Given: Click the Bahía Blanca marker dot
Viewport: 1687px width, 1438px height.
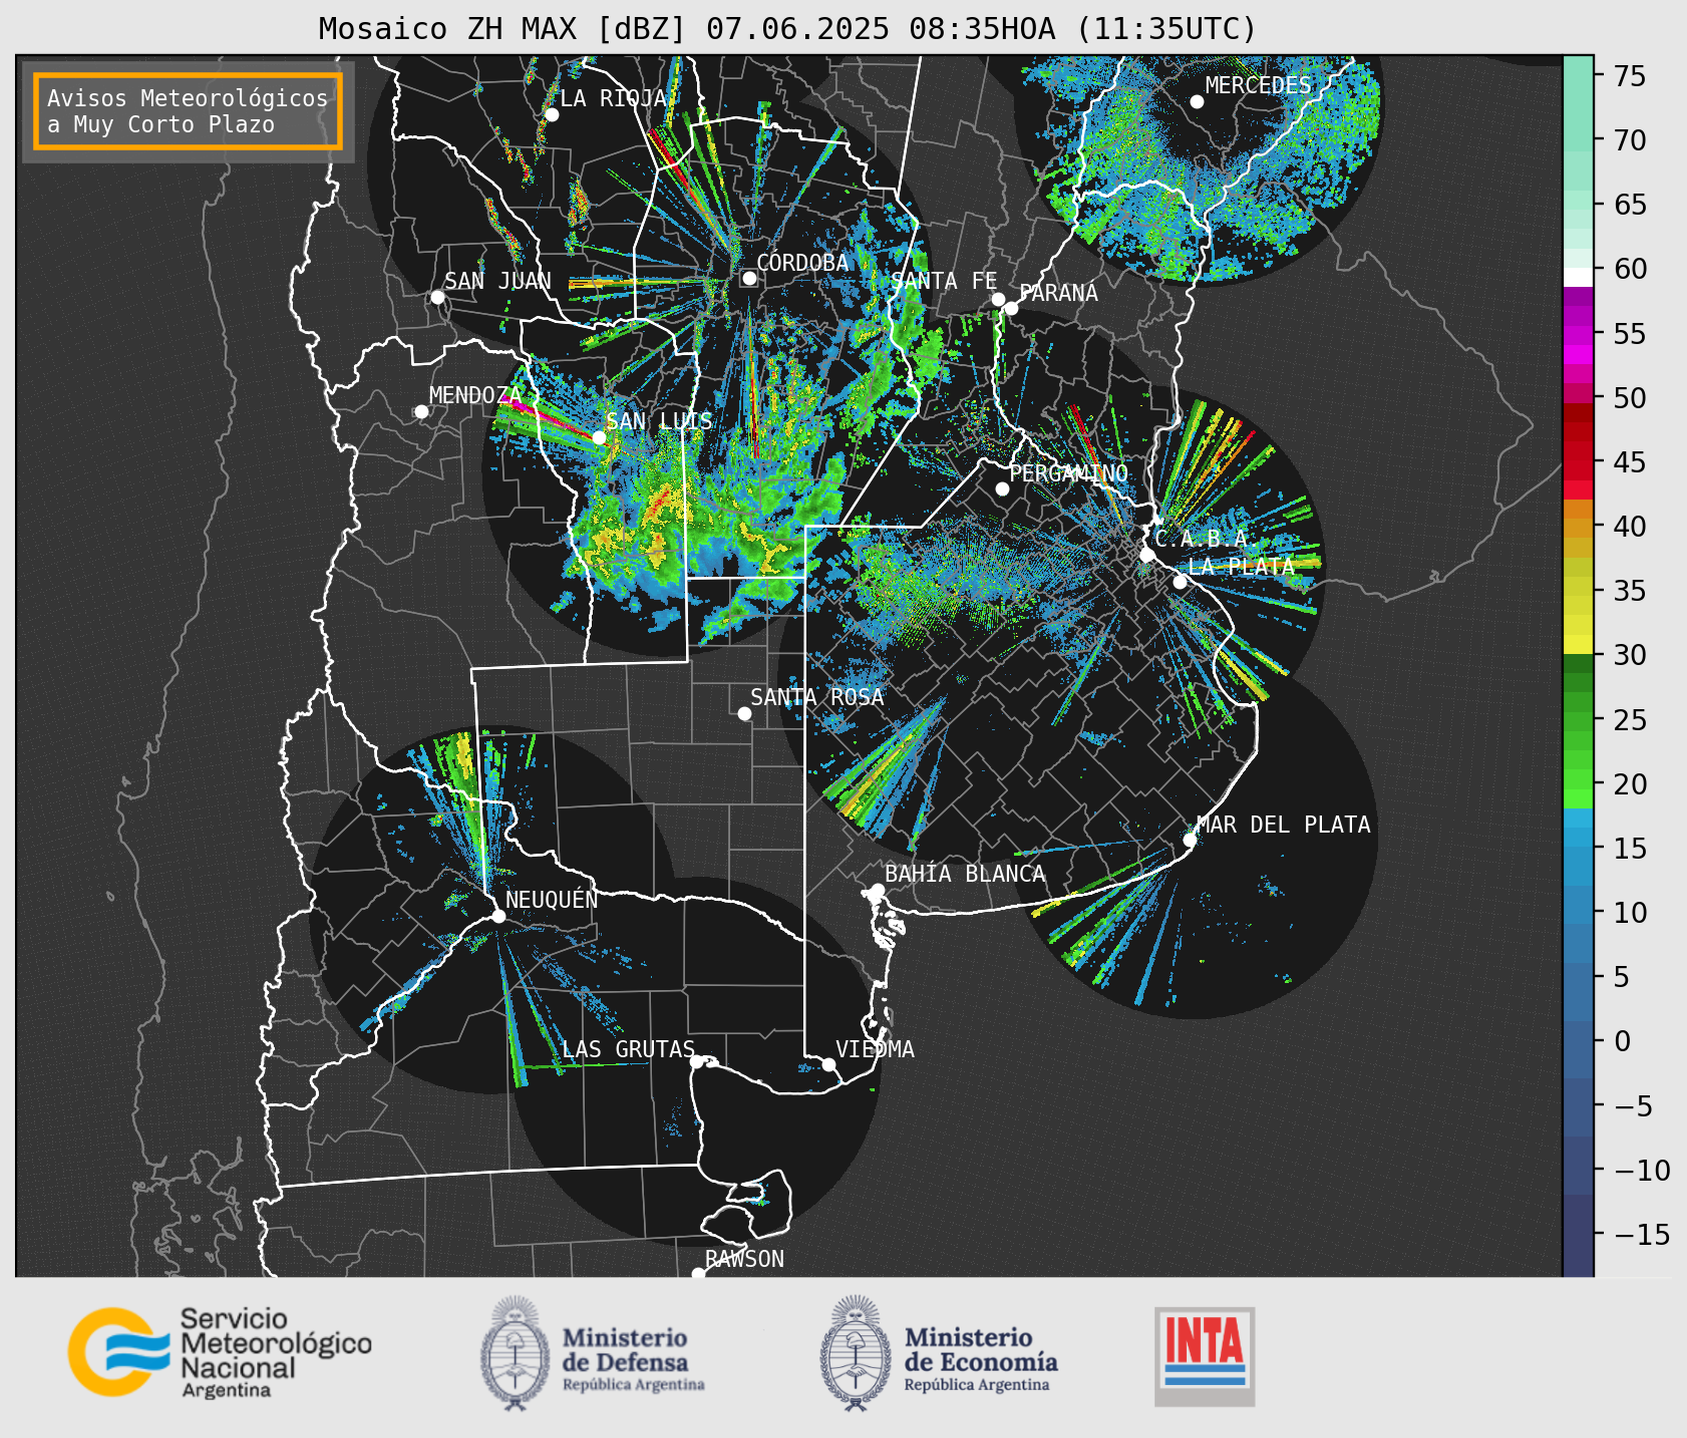Looking at the screenshot, I should [877, 890].
